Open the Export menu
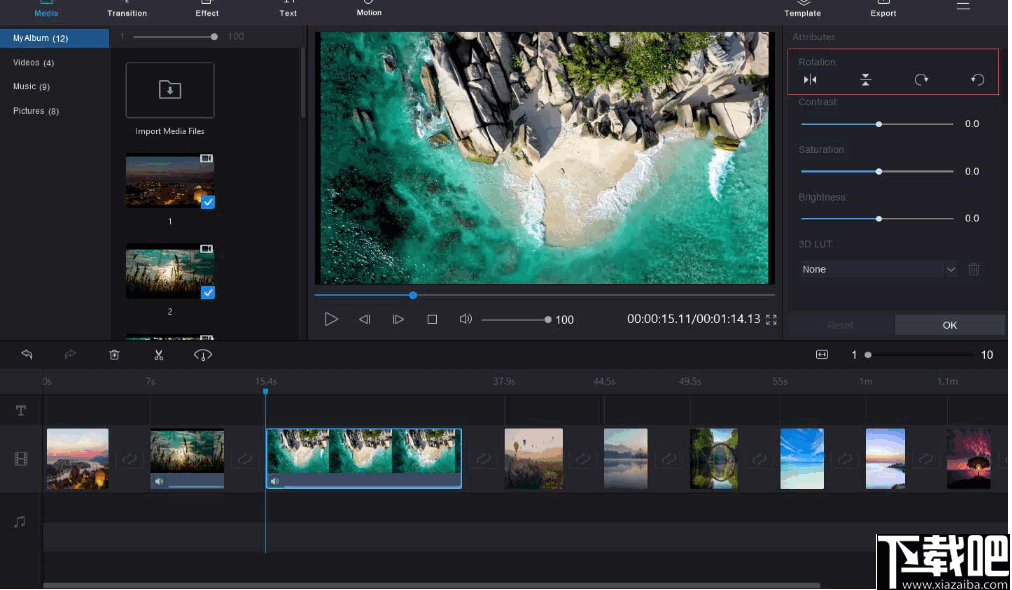Image resolution: width=1012 pixels, height=590 pixels. 882,12
